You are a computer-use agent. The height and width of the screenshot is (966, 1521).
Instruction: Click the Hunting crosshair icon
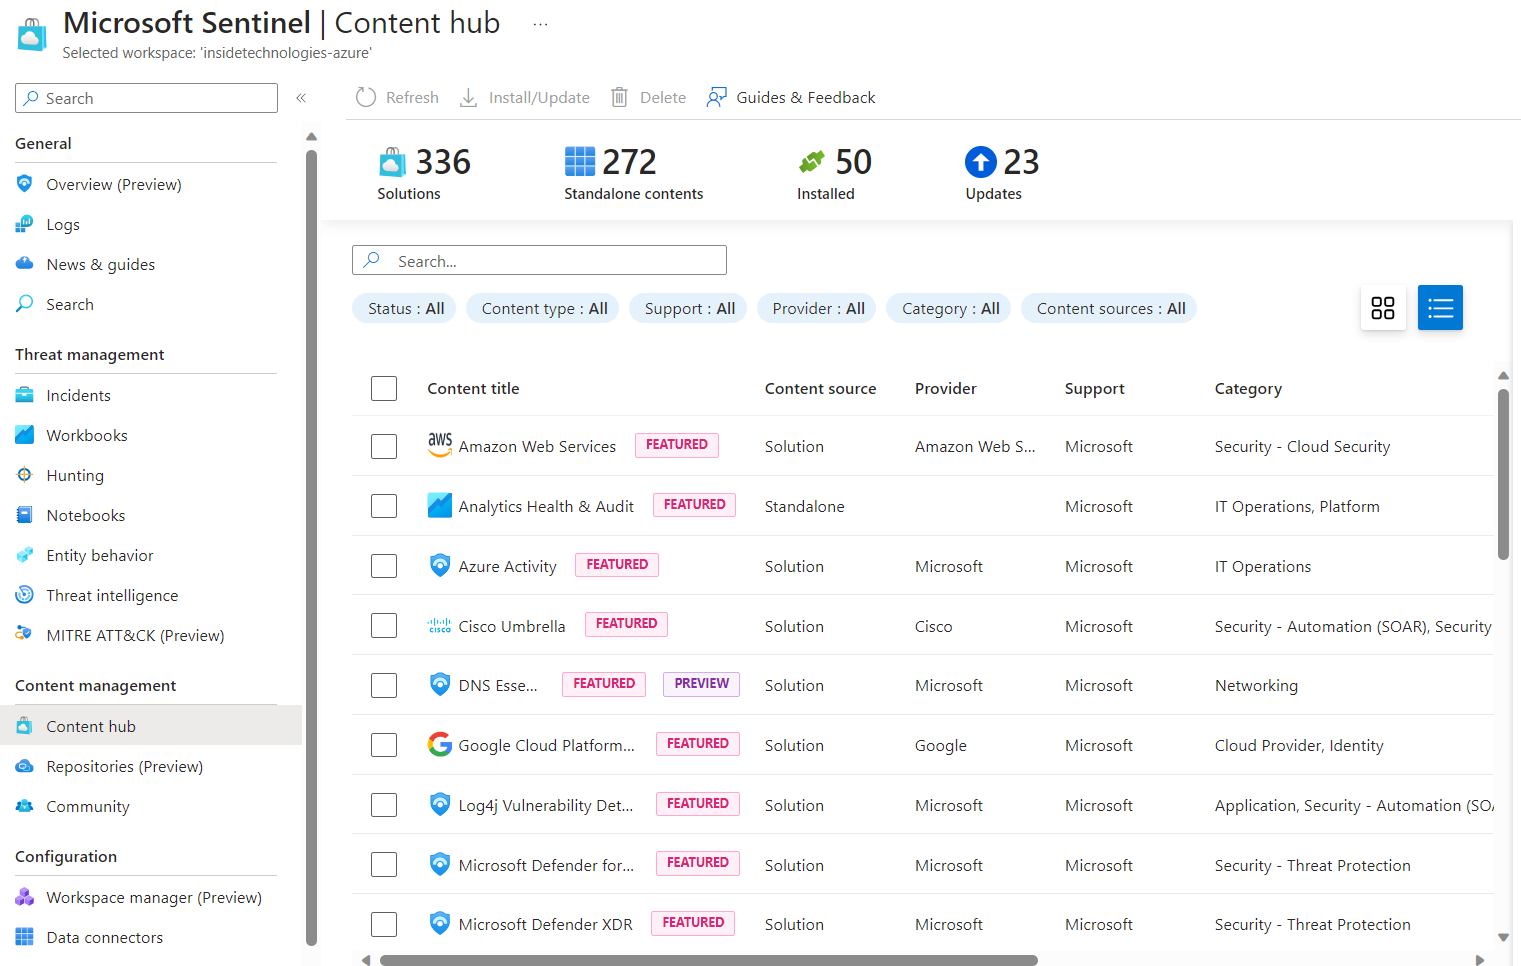click(x=25, y=475)
